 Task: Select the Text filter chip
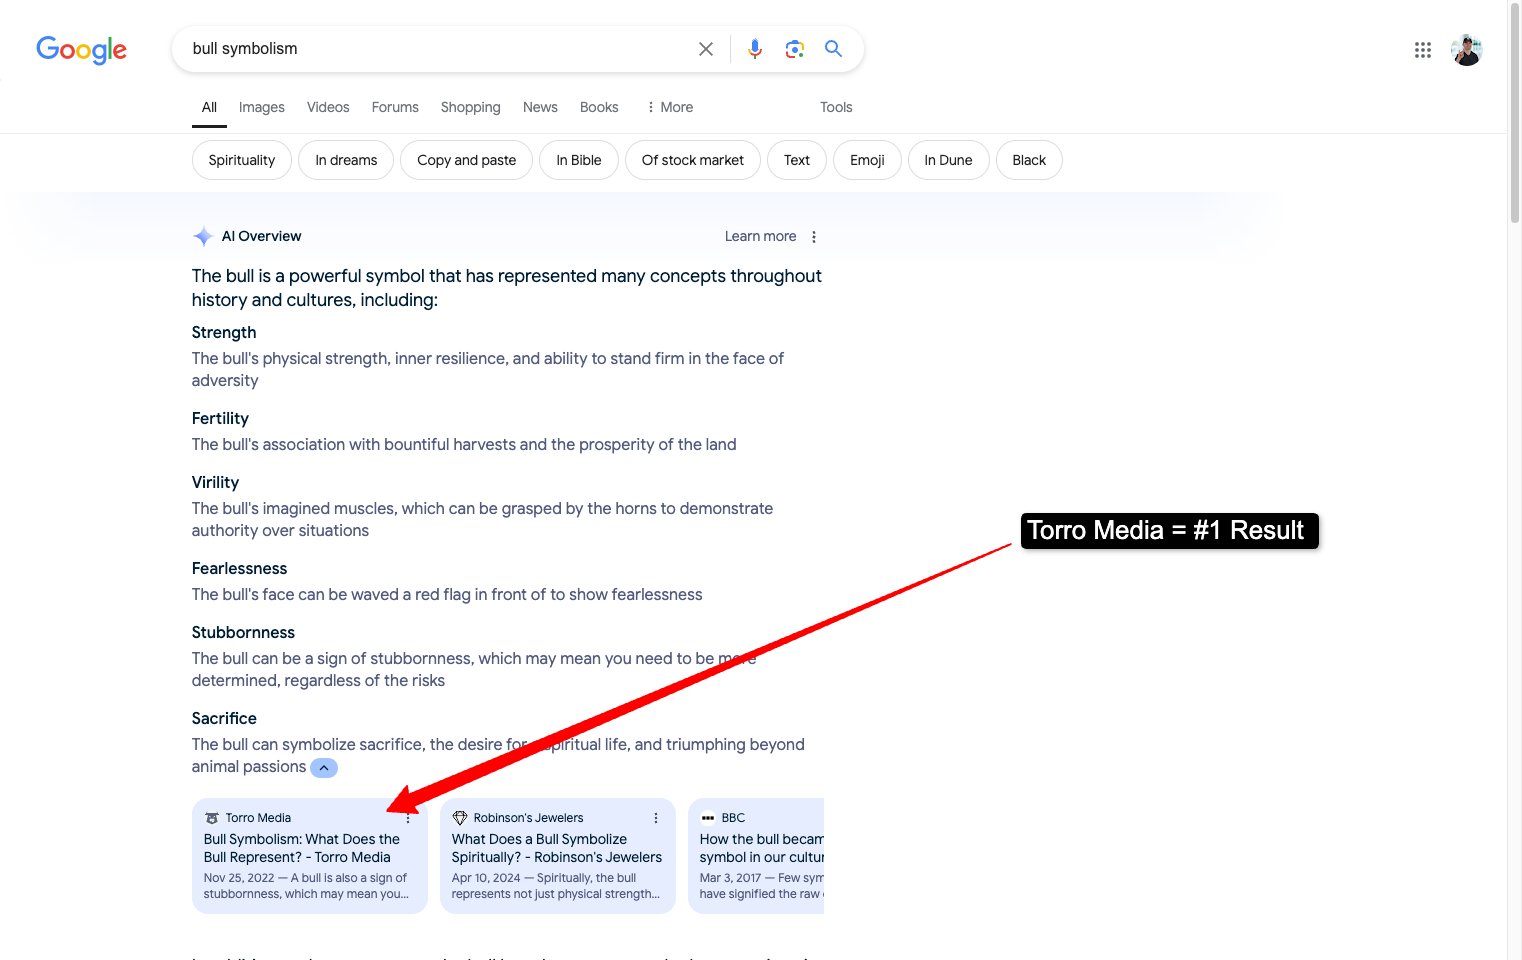(x=797, y=160)
